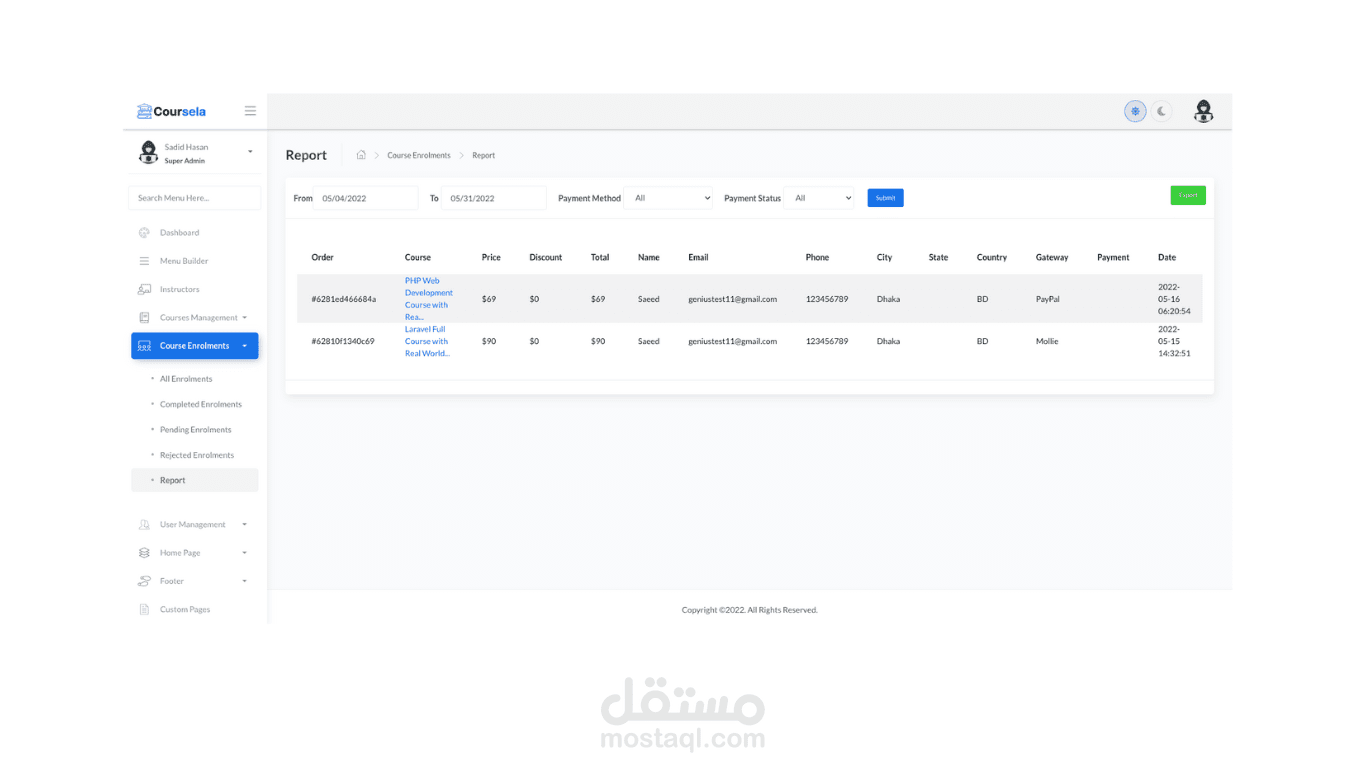Open Laravel Full Course link
The height and width of the screenshot is (768, 1366).
click(427, 341)
